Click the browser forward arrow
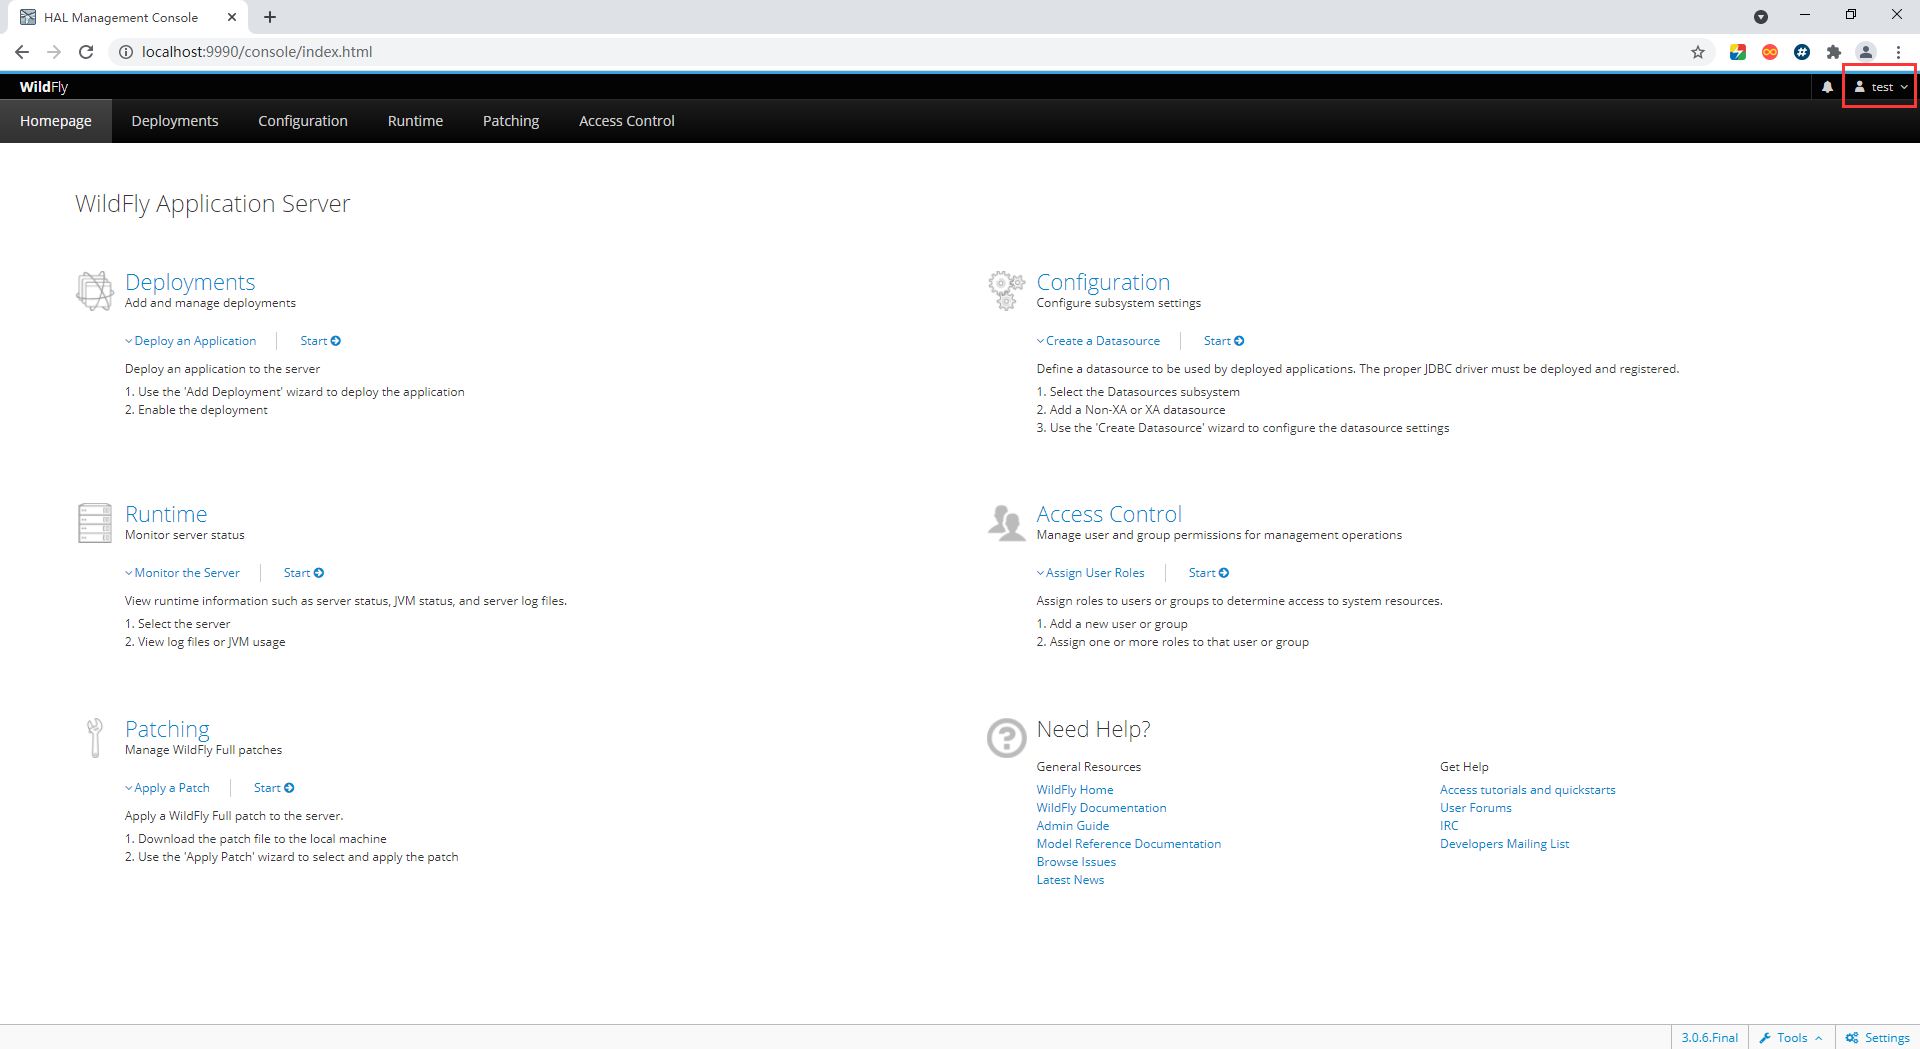Image resolution: width=1920 pixels, height=1049 pixels. tap(54, 52)
